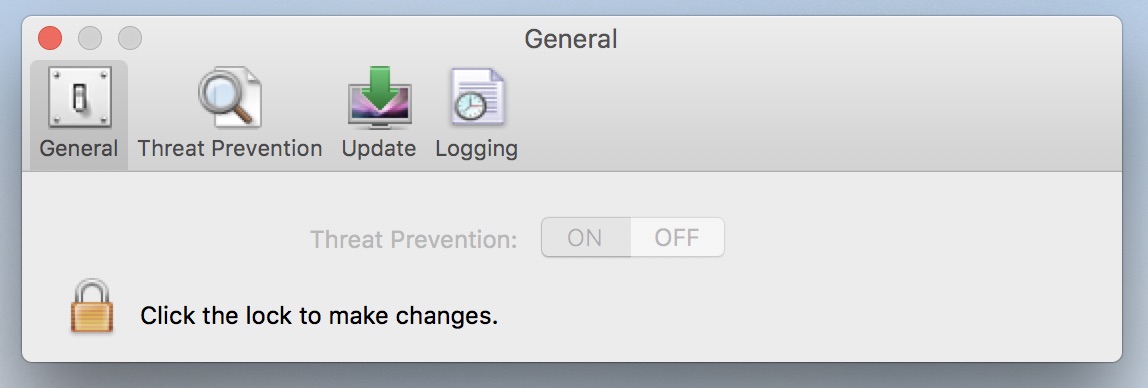Viewport: 1148px width, 388px height.
Task: Click the Update tab label text
Action: coord(379,149)
